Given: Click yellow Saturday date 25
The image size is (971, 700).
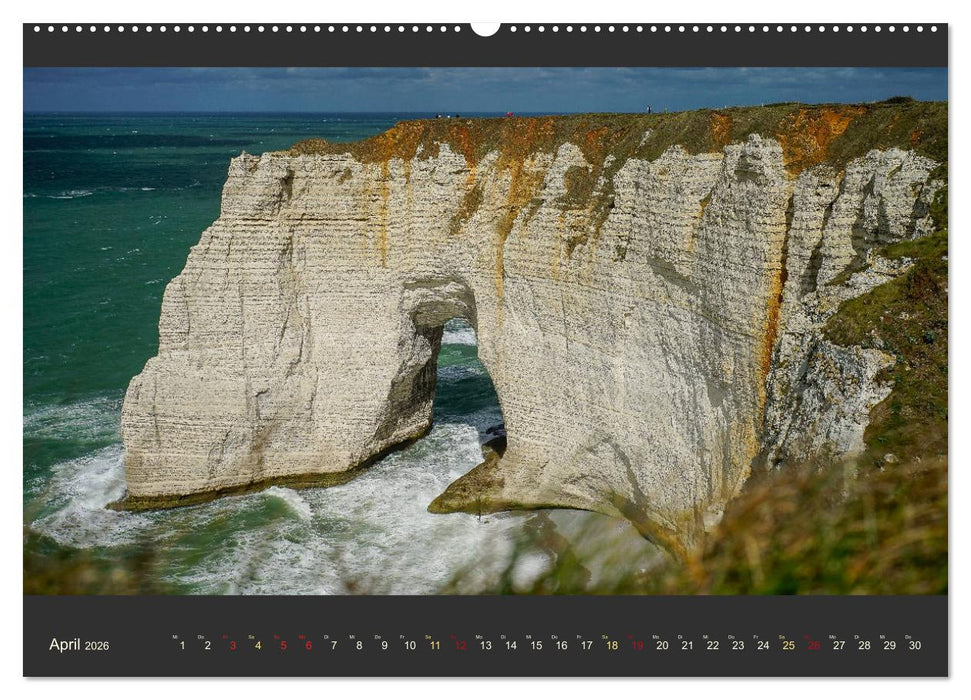Looking at the screenshot, I should tap(788, 646).
